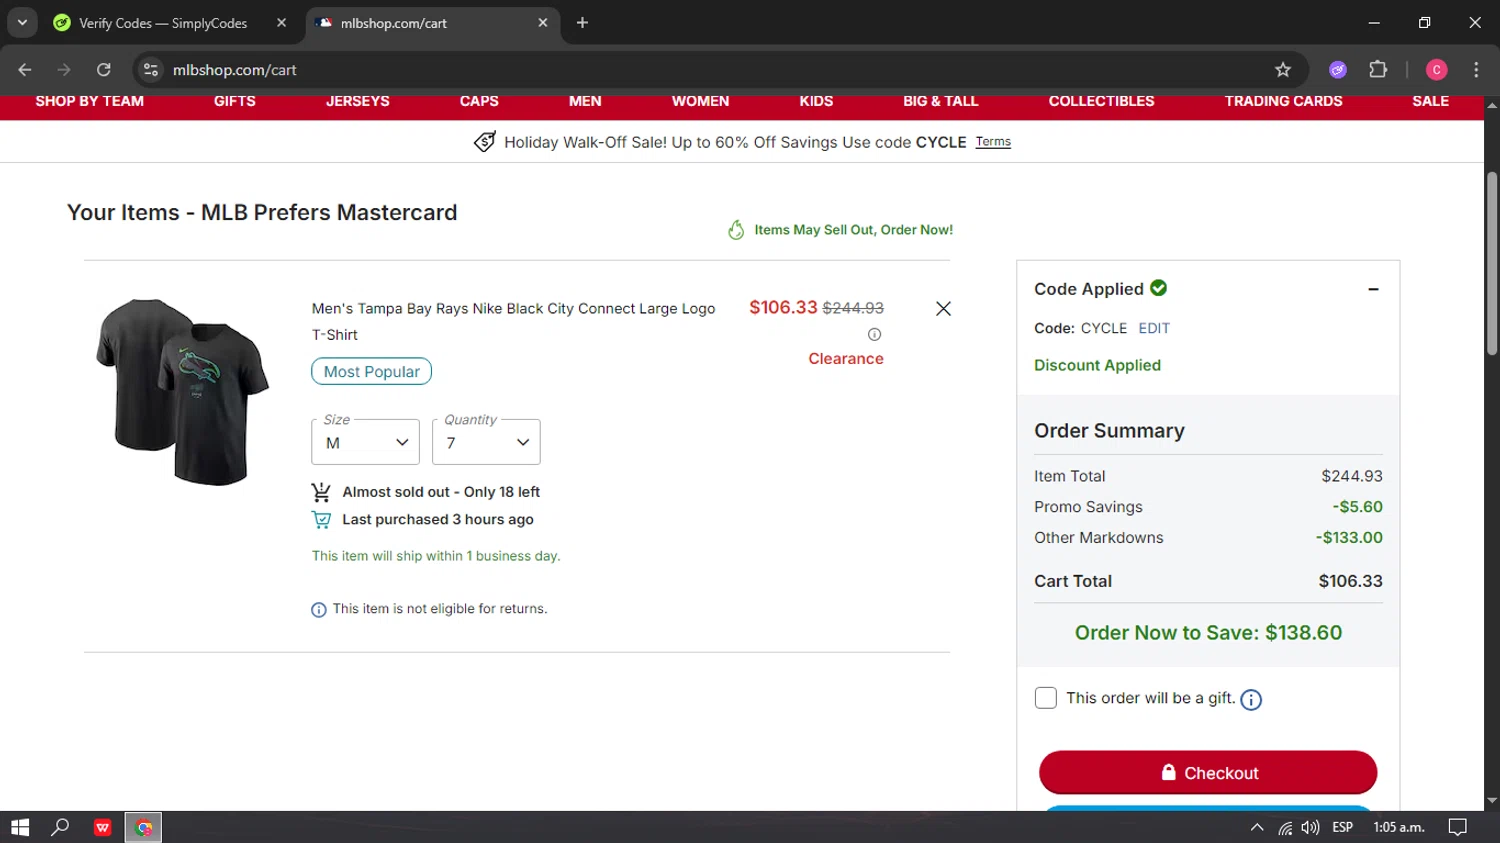
Task: Go forward in browser history
Action: tap(64, 70)
